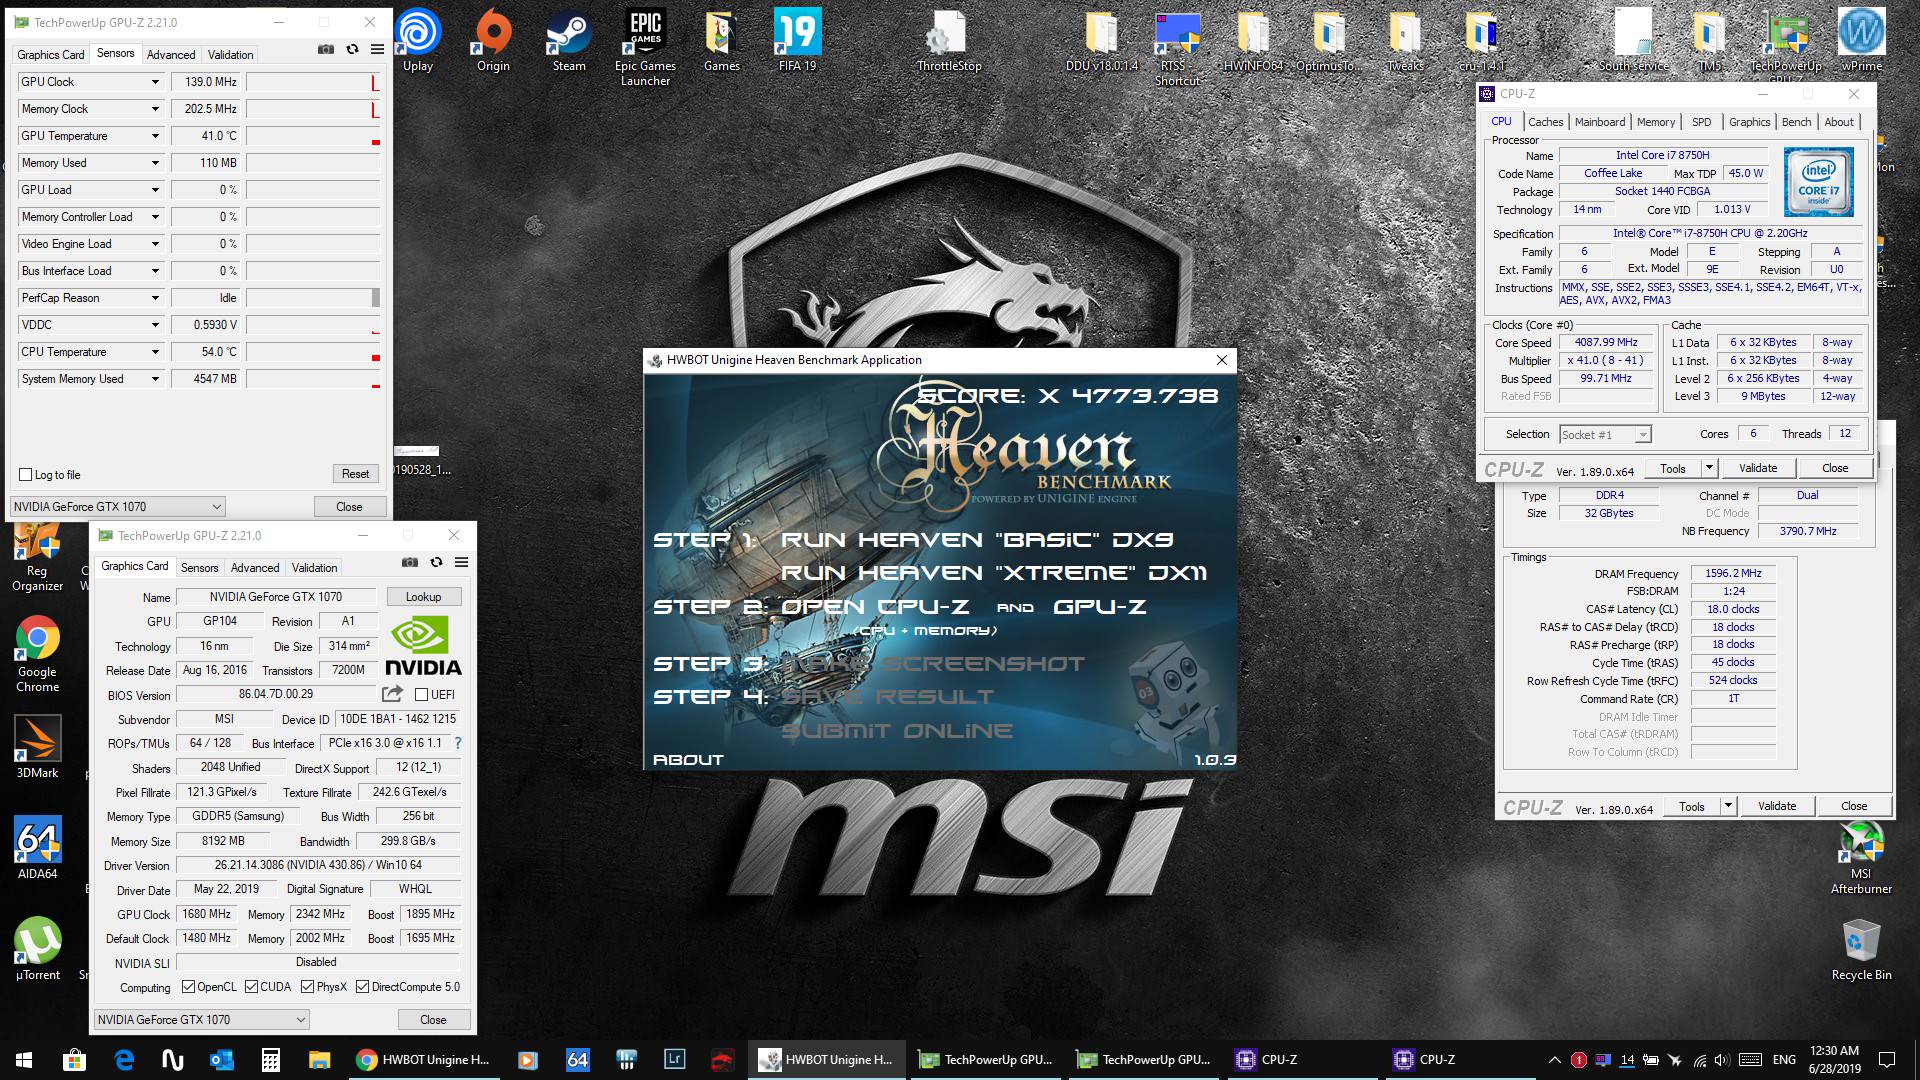Screen dimensions: 1920x1080
Task: Open the notification center icon
Action: (1887, 1060)
